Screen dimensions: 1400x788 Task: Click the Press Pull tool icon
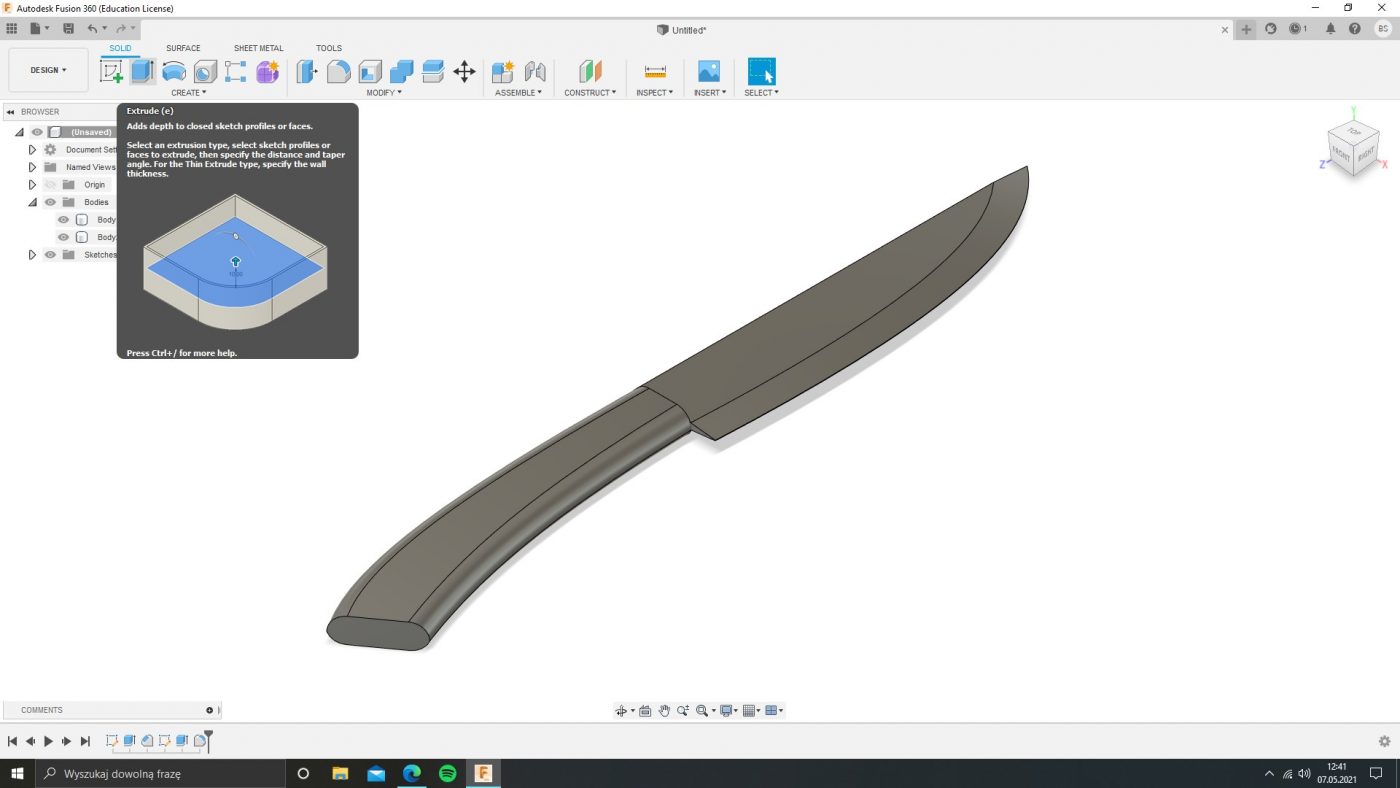pos(307,71)
